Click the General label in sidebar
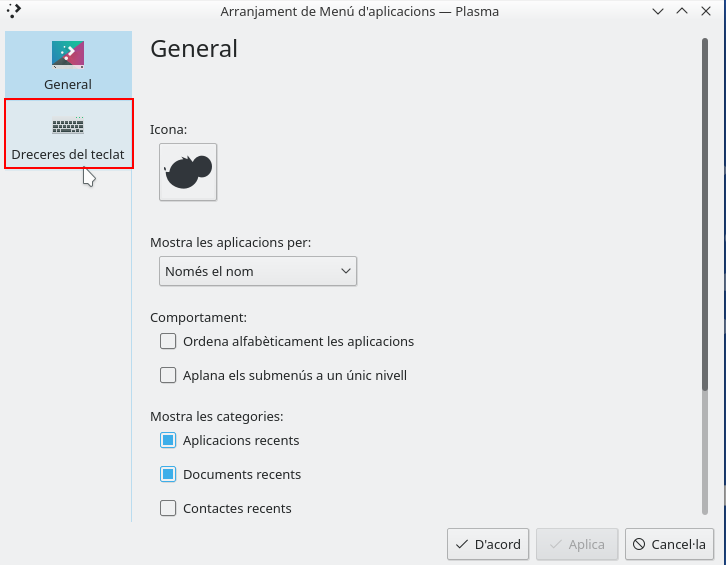 click(68, 85)
